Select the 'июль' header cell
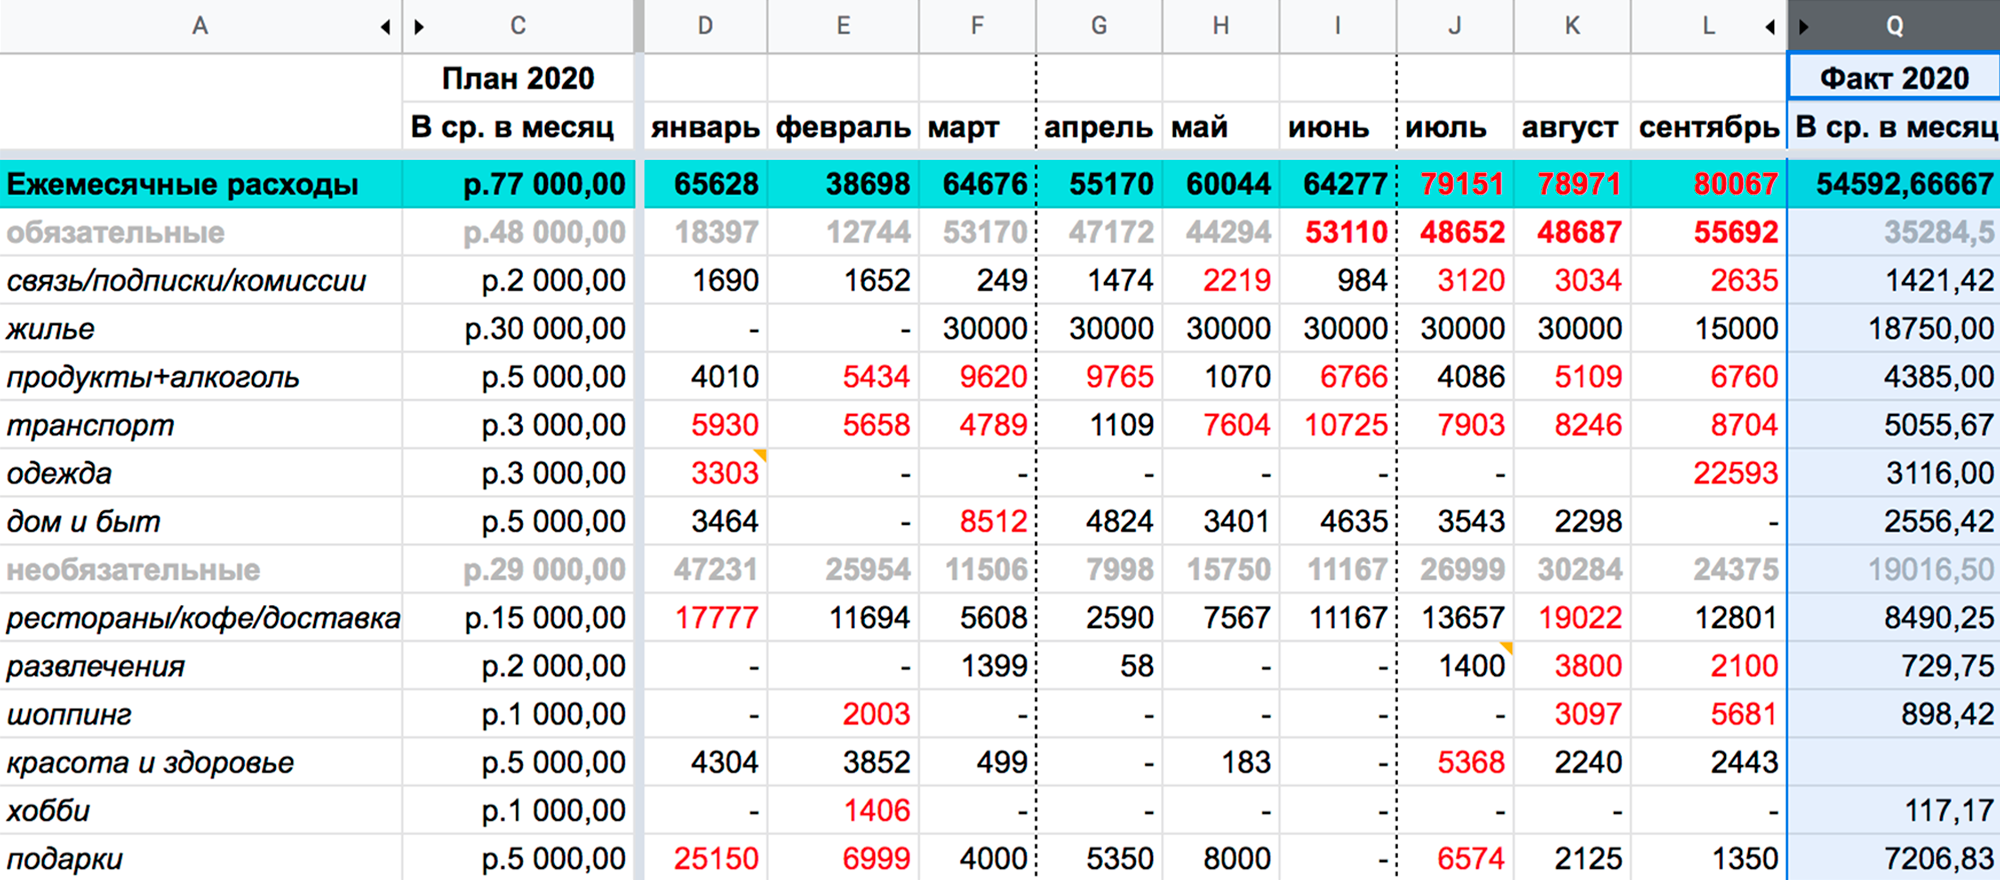 (1455, 127)
